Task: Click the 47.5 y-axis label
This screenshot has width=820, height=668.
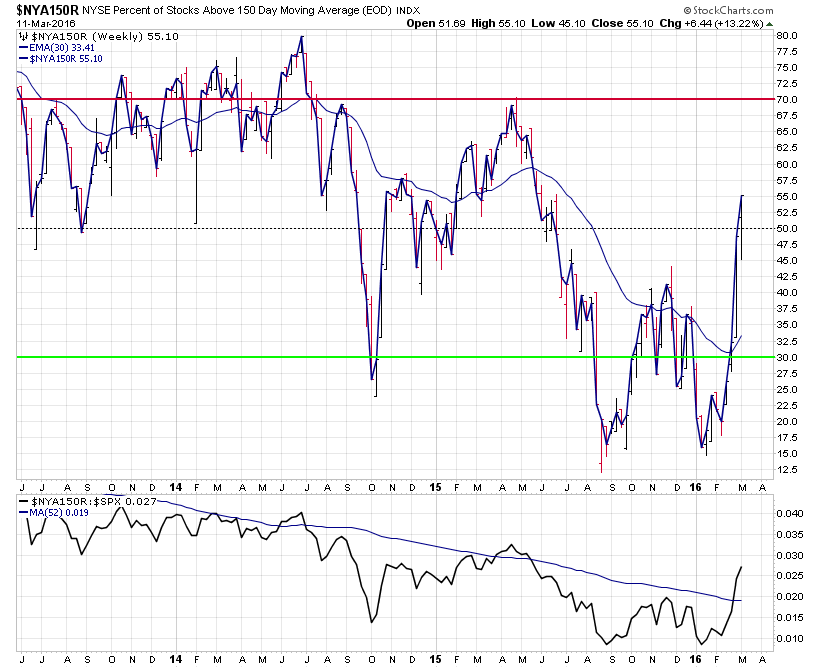Action: click(787, 245)
